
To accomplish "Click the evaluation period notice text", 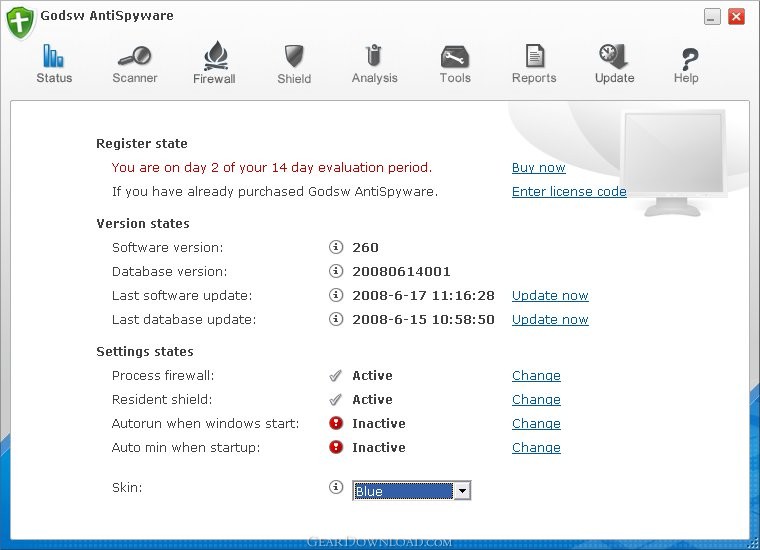I will (x=271, y=168).
